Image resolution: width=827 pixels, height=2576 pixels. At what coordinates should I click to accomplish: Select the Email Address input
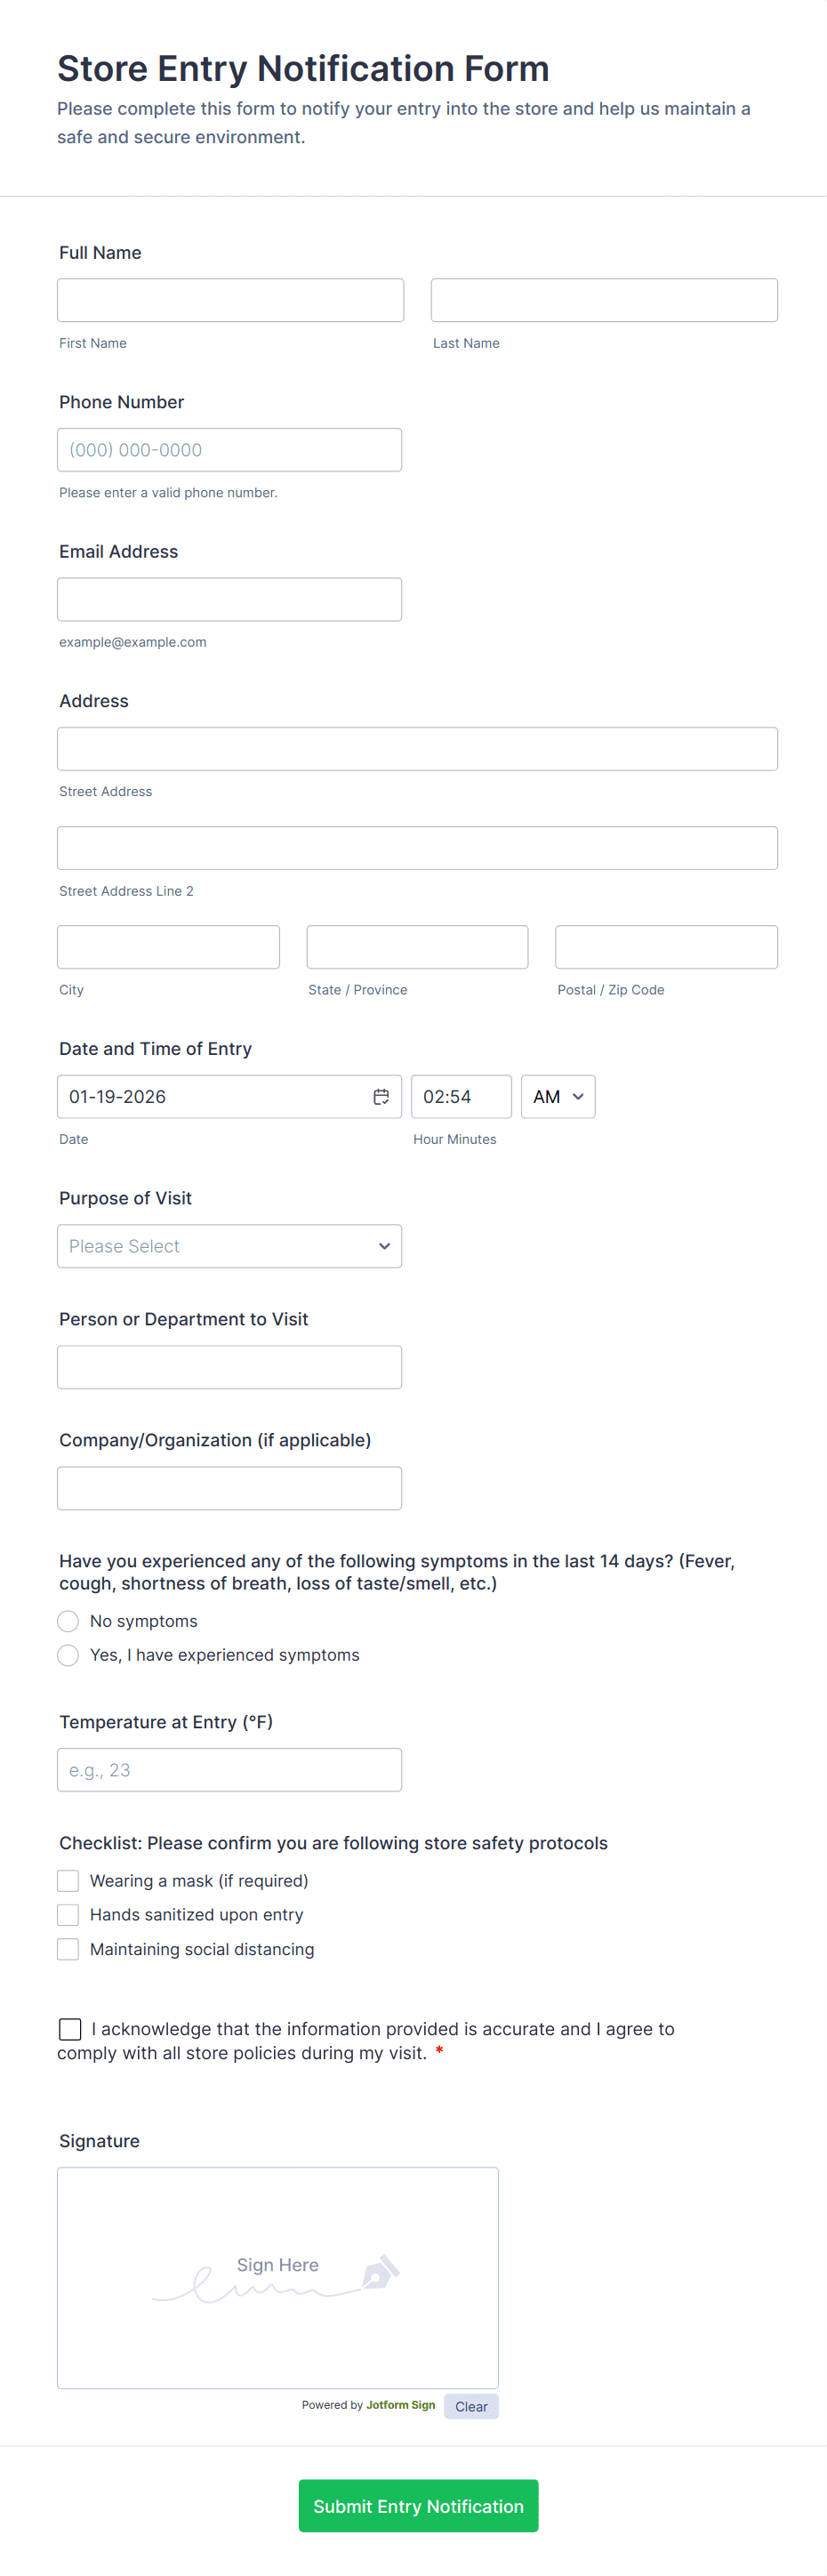(229, 599)
